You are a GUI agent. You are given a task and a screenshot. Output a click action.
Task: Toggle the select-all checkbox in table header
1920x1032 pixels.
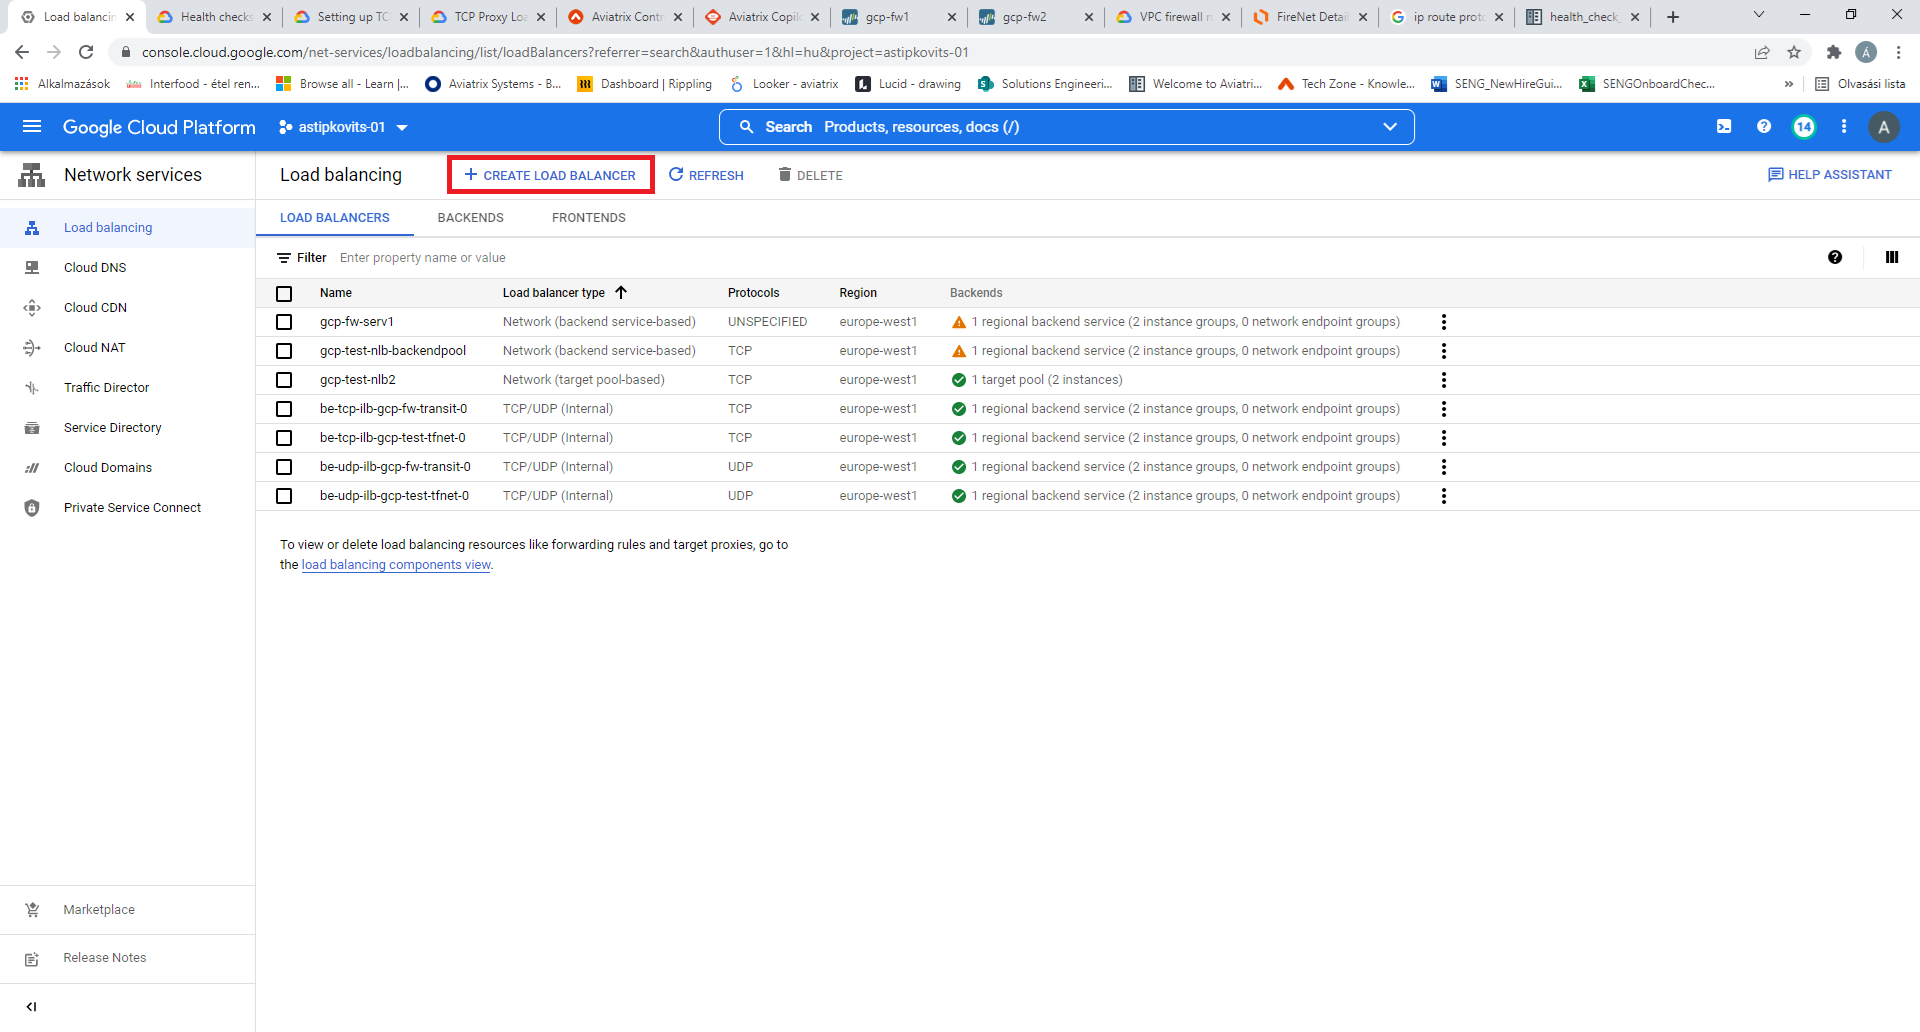pos(284,293)
